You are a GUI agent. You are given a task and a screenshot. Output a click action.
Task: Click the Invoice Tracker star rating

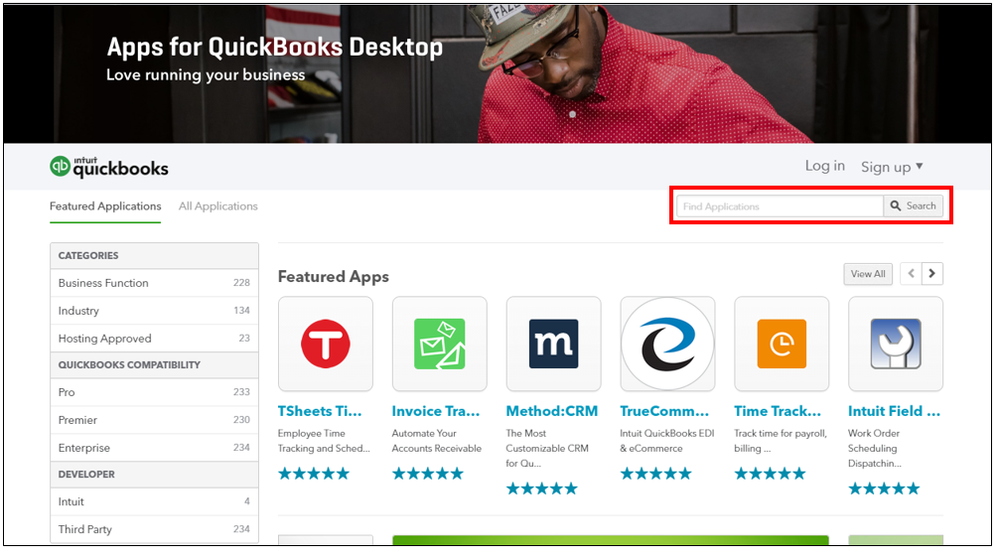(x=428, y=473)
